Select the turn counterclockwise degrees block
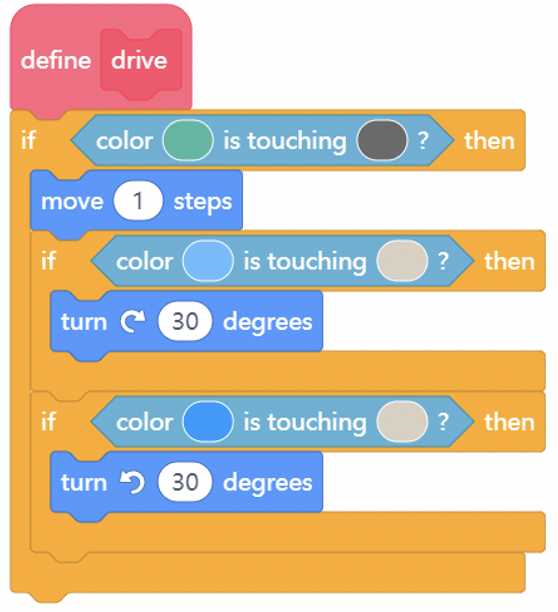This screenshot has width=558, height=612. 187,484
